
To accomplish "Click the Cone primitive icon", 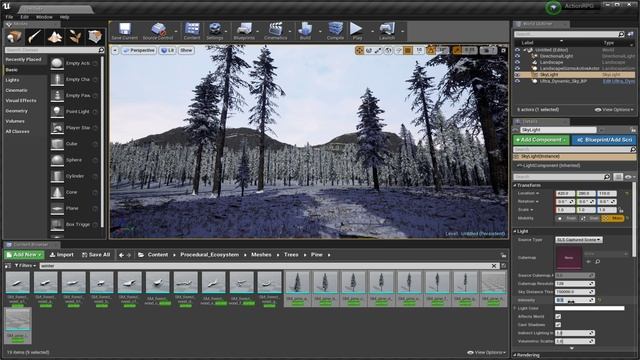I will pyautogui.click(x=57, y=192).
